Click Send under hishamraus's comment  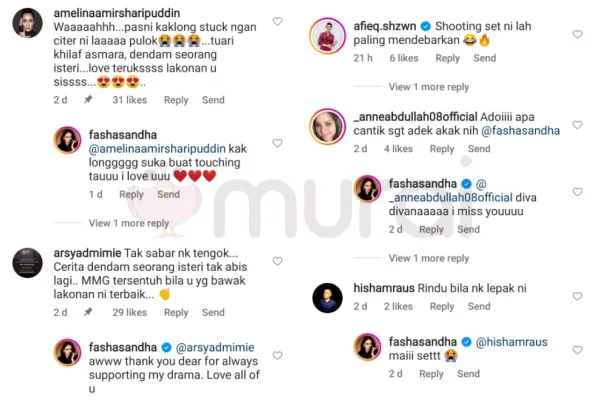coord(479,306)
